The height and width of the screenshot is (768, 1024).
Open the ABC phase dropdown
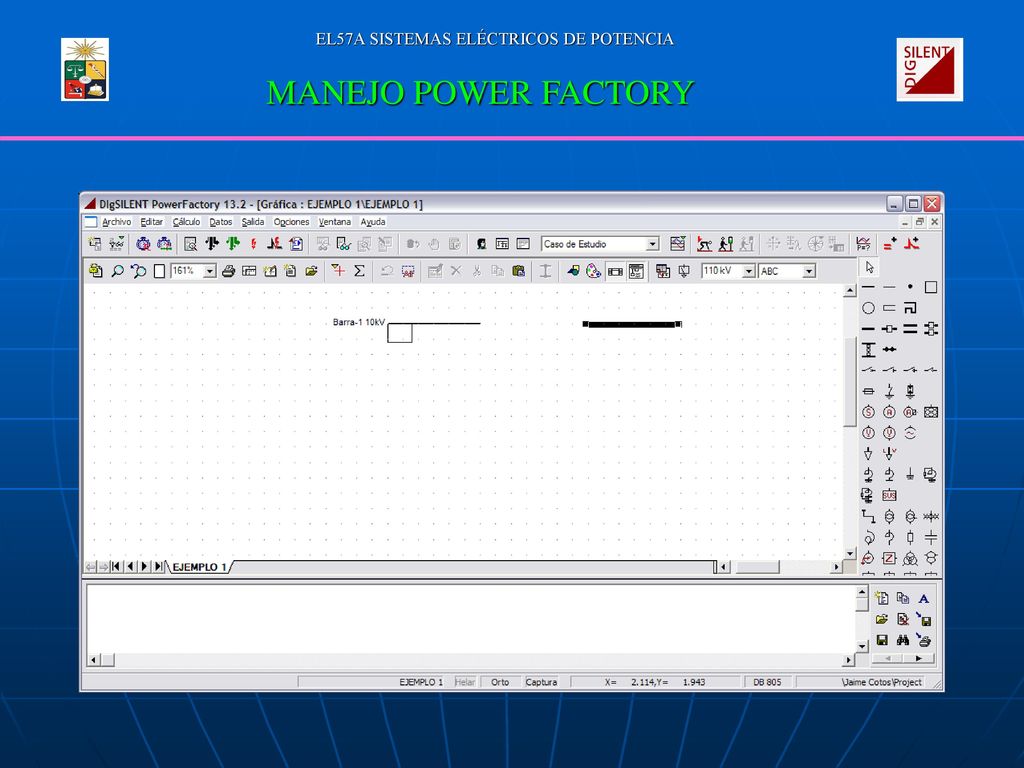pyautogui.click(x=809, y=271)
